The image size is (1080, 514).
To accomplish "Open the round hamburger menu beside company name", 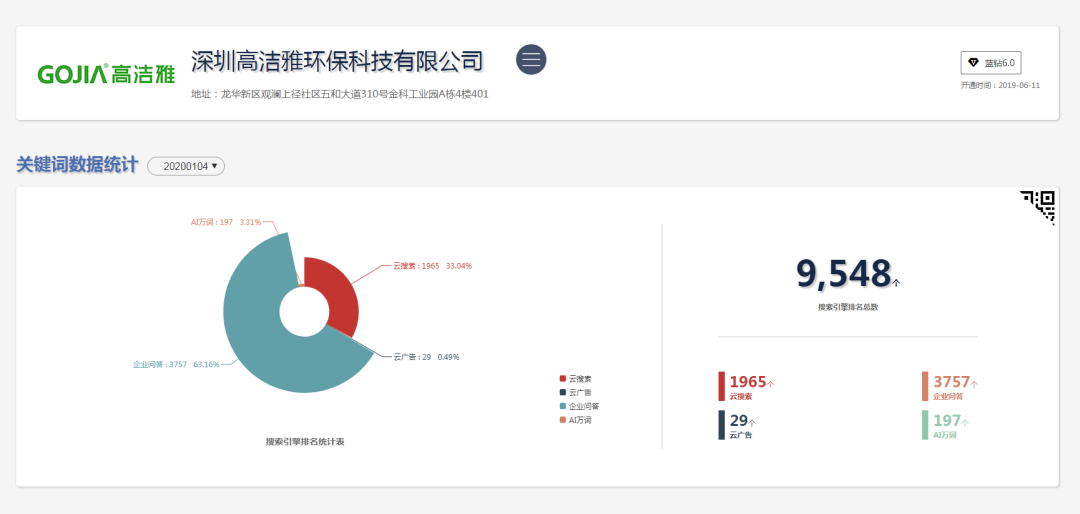I will tap(531, 60).
